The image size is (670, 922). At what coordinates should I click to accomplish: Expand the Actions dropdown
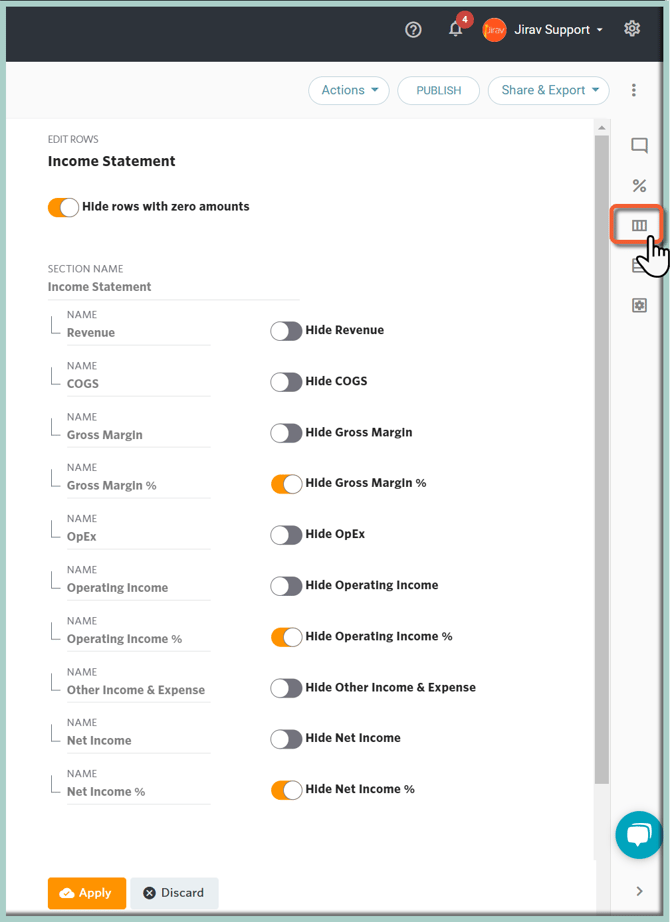pos(349,90)
